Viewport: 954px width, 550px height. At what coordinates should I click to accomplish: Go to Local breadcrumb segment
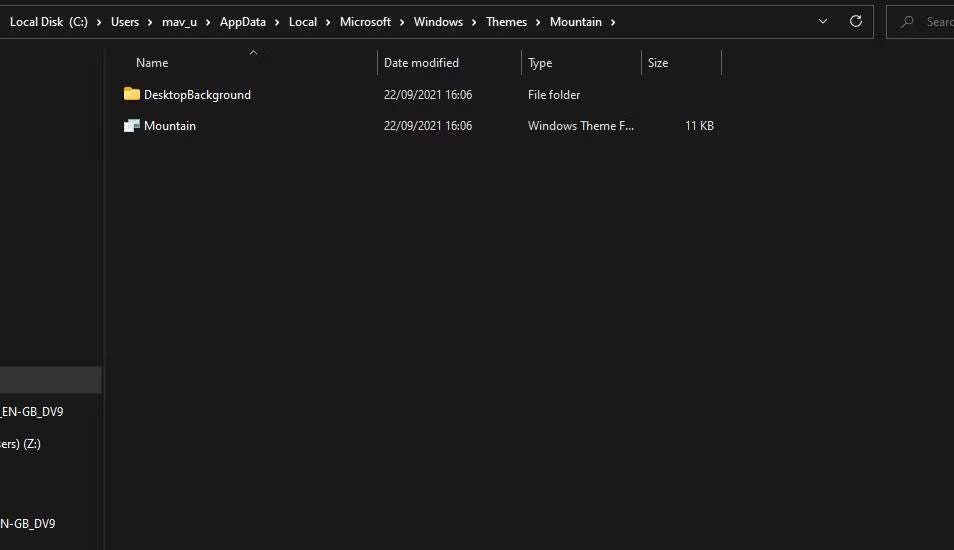303,22
